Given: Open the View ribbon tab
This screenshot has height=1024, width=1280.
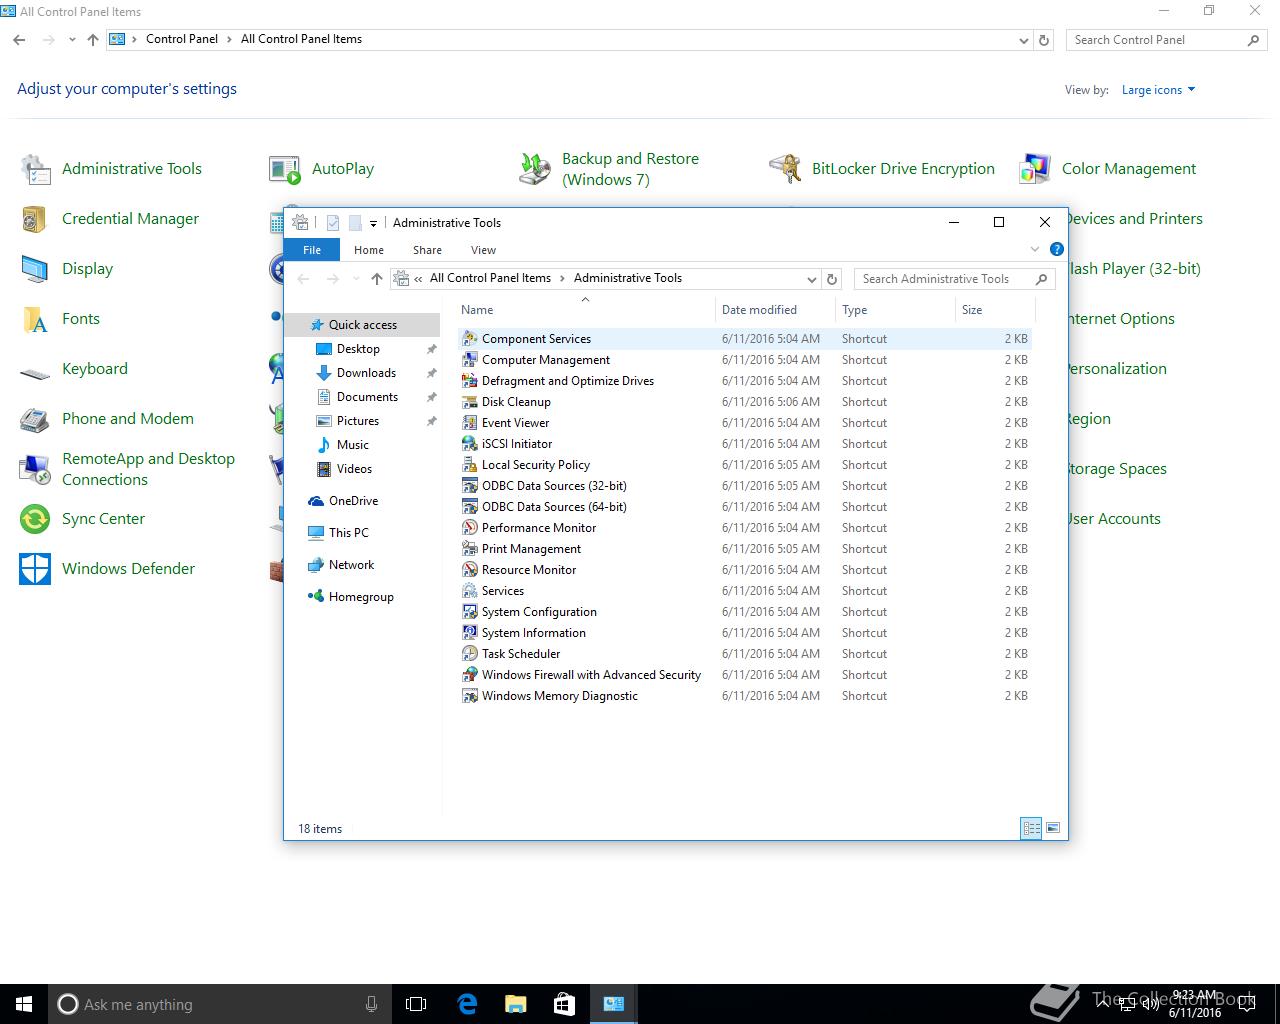Looking at the screenshot, I should click(483, 250).
